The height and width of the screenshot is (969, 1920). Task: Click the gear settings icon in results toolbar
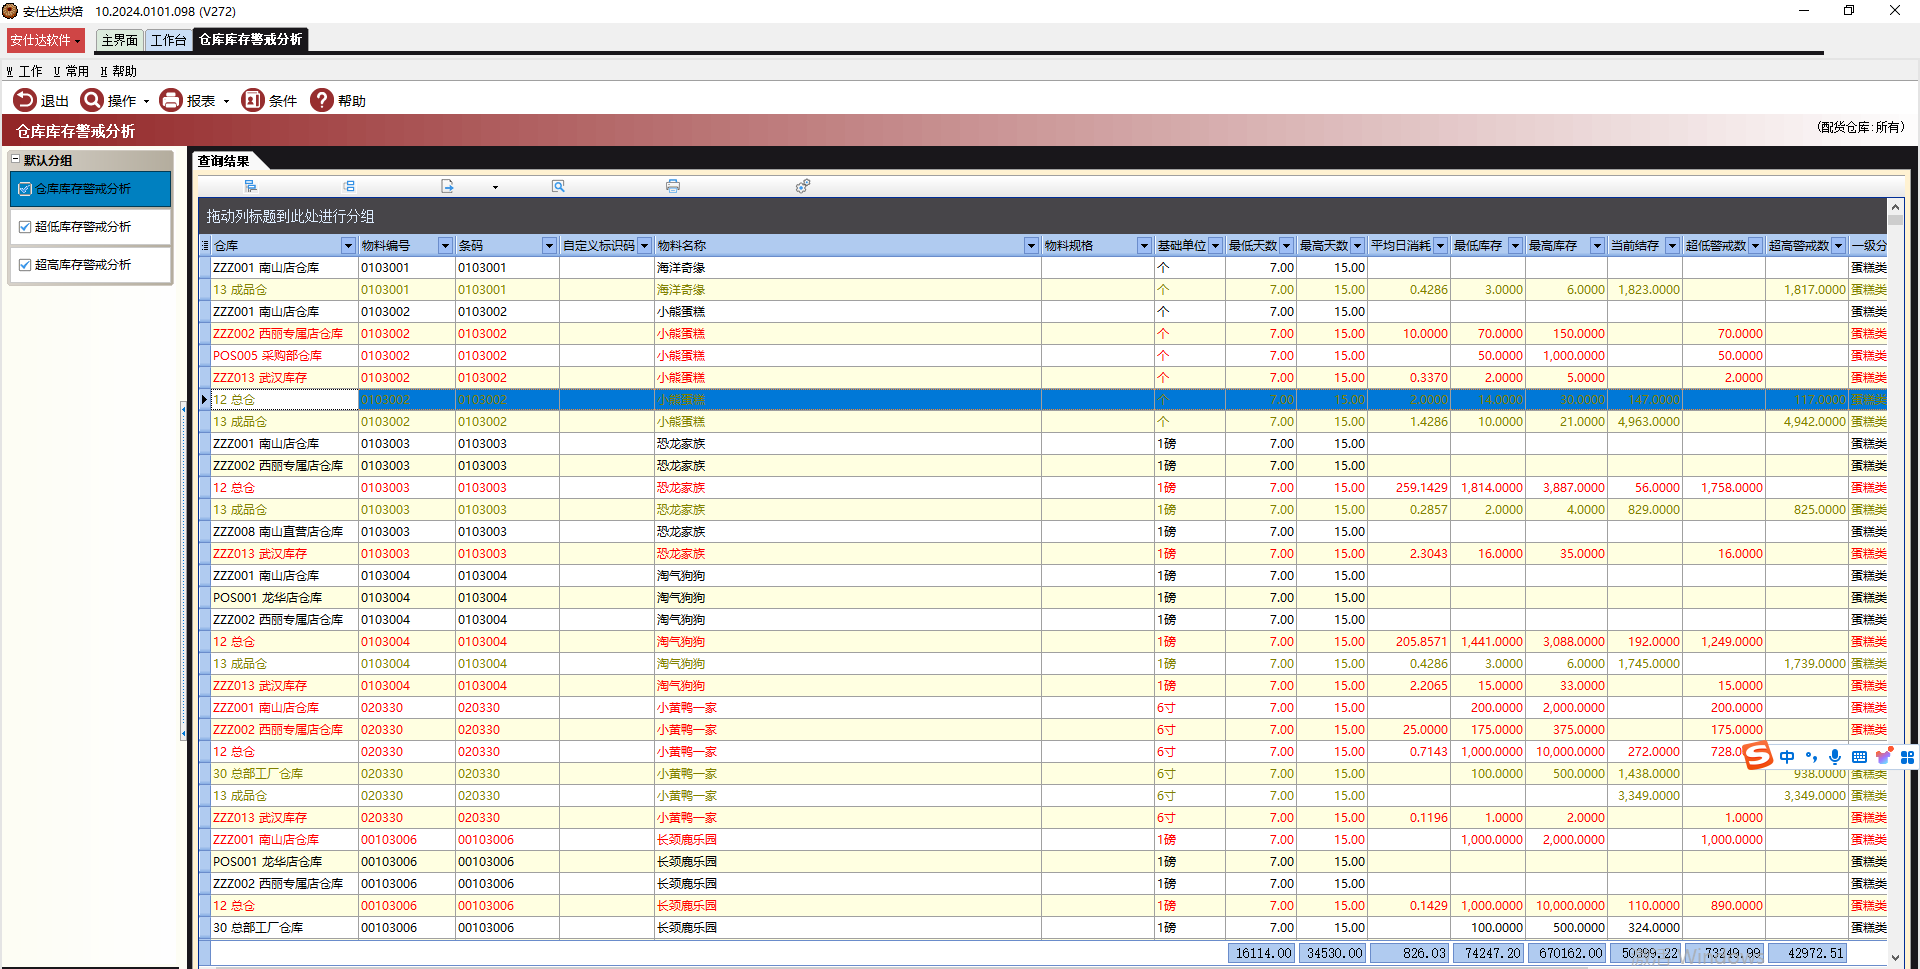pos(802,186)
